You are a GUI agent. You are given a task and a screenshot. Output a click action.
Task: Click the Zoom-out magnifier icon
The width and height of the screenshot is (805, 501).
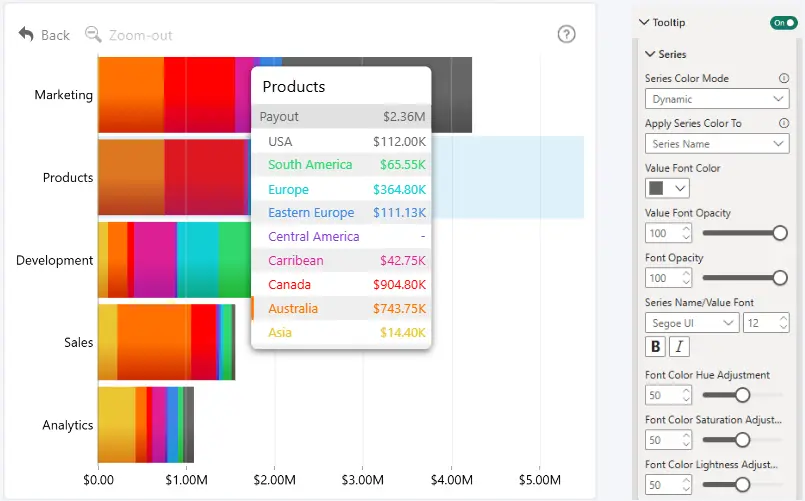93,34
